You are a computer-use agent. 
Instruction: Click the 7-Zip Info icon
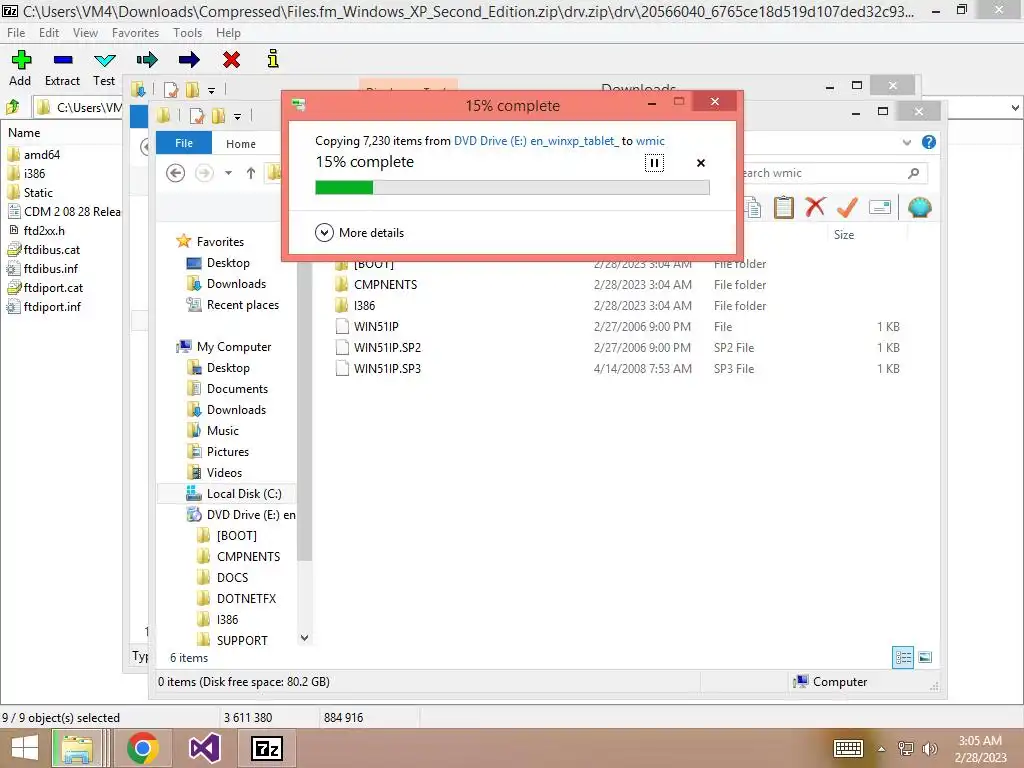(273, 59)
